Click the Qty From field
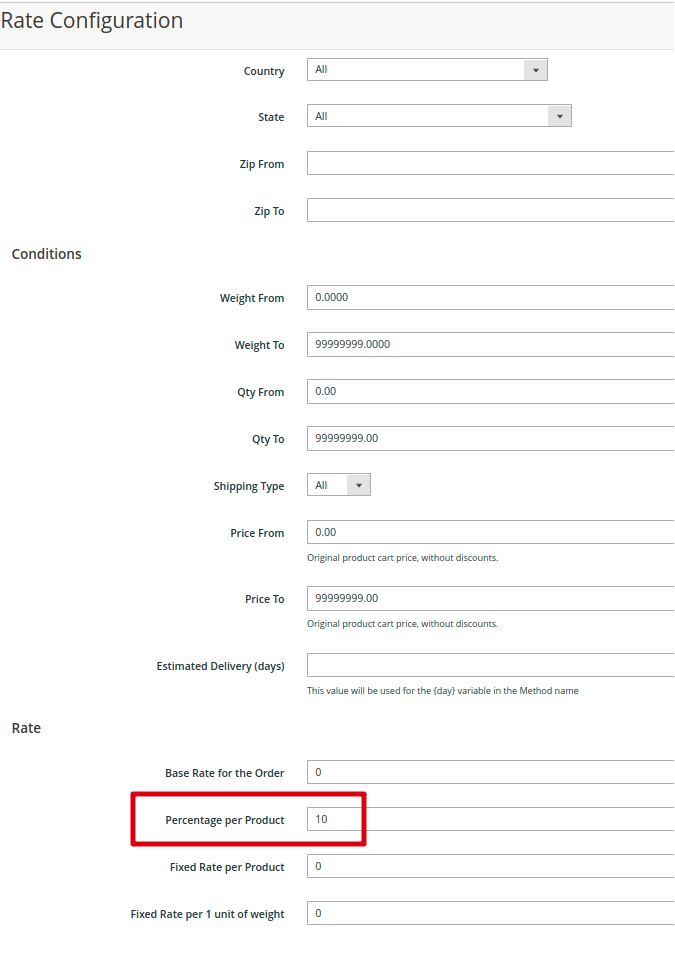 tap(490, 391)
